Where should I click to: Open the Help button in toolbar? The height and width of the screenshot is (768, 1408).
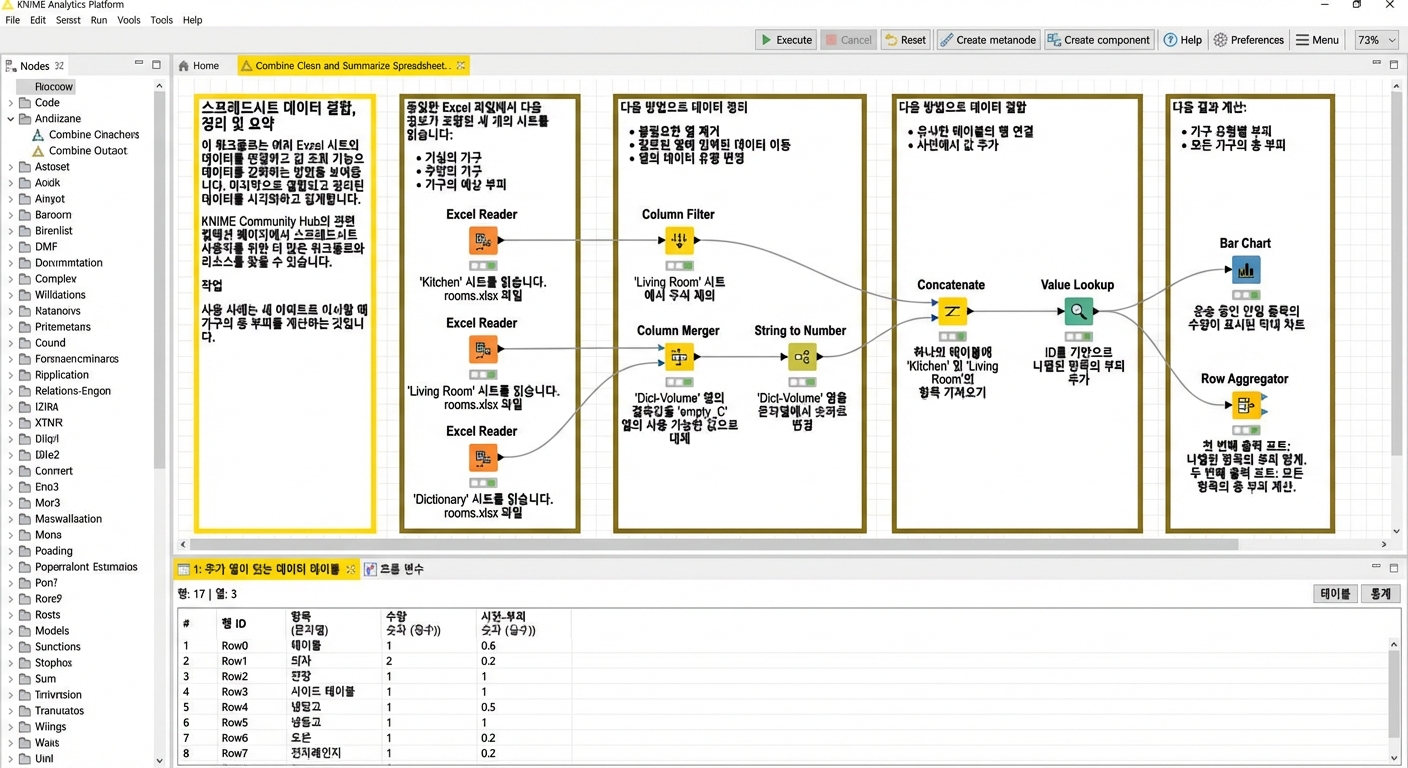1182,40
